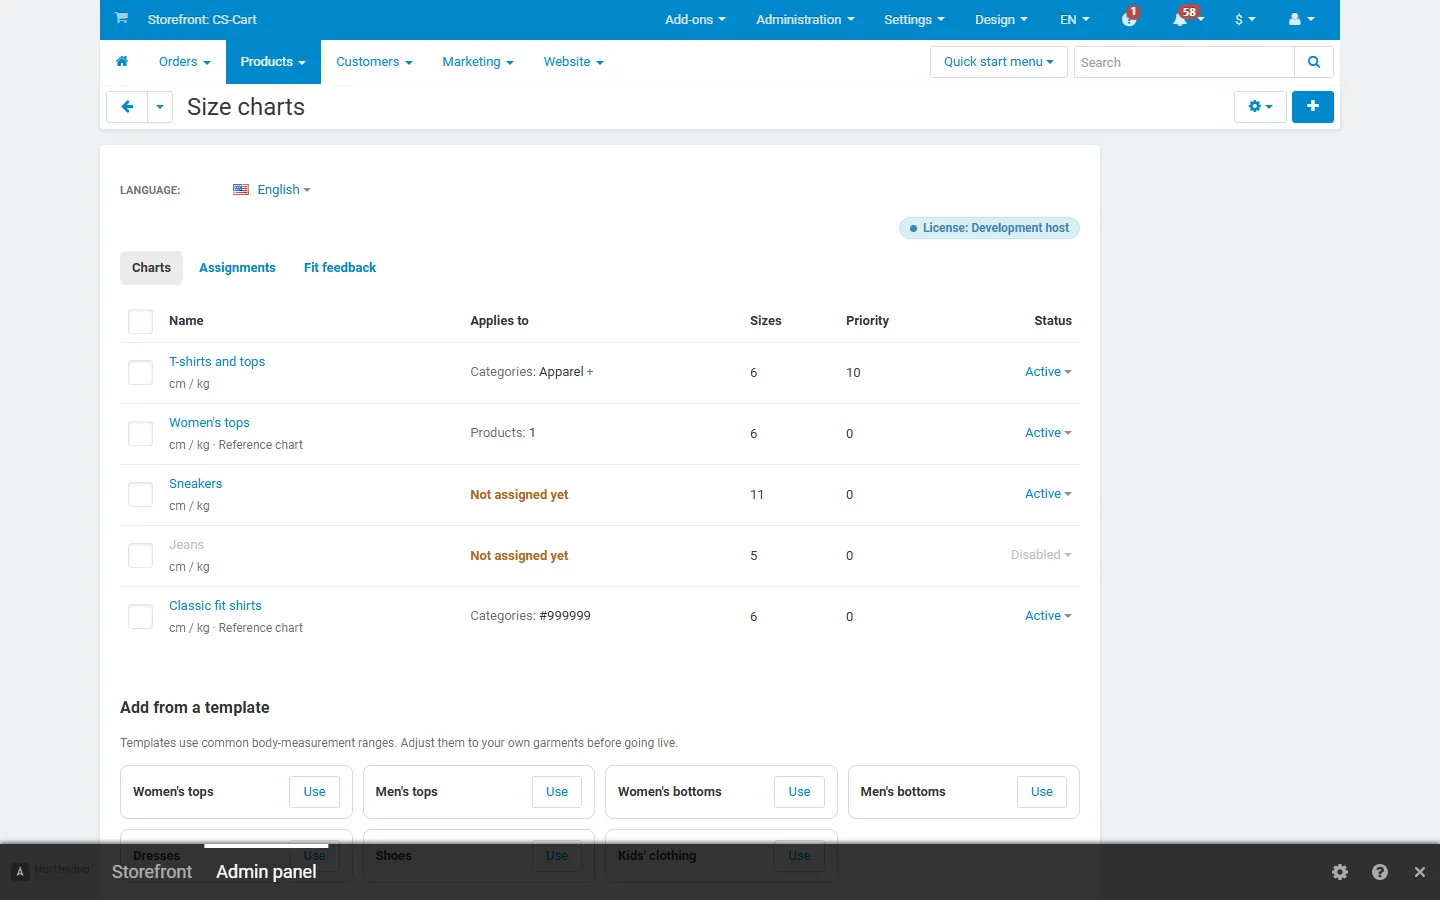Open the user account menu icon

point(1301,19)
